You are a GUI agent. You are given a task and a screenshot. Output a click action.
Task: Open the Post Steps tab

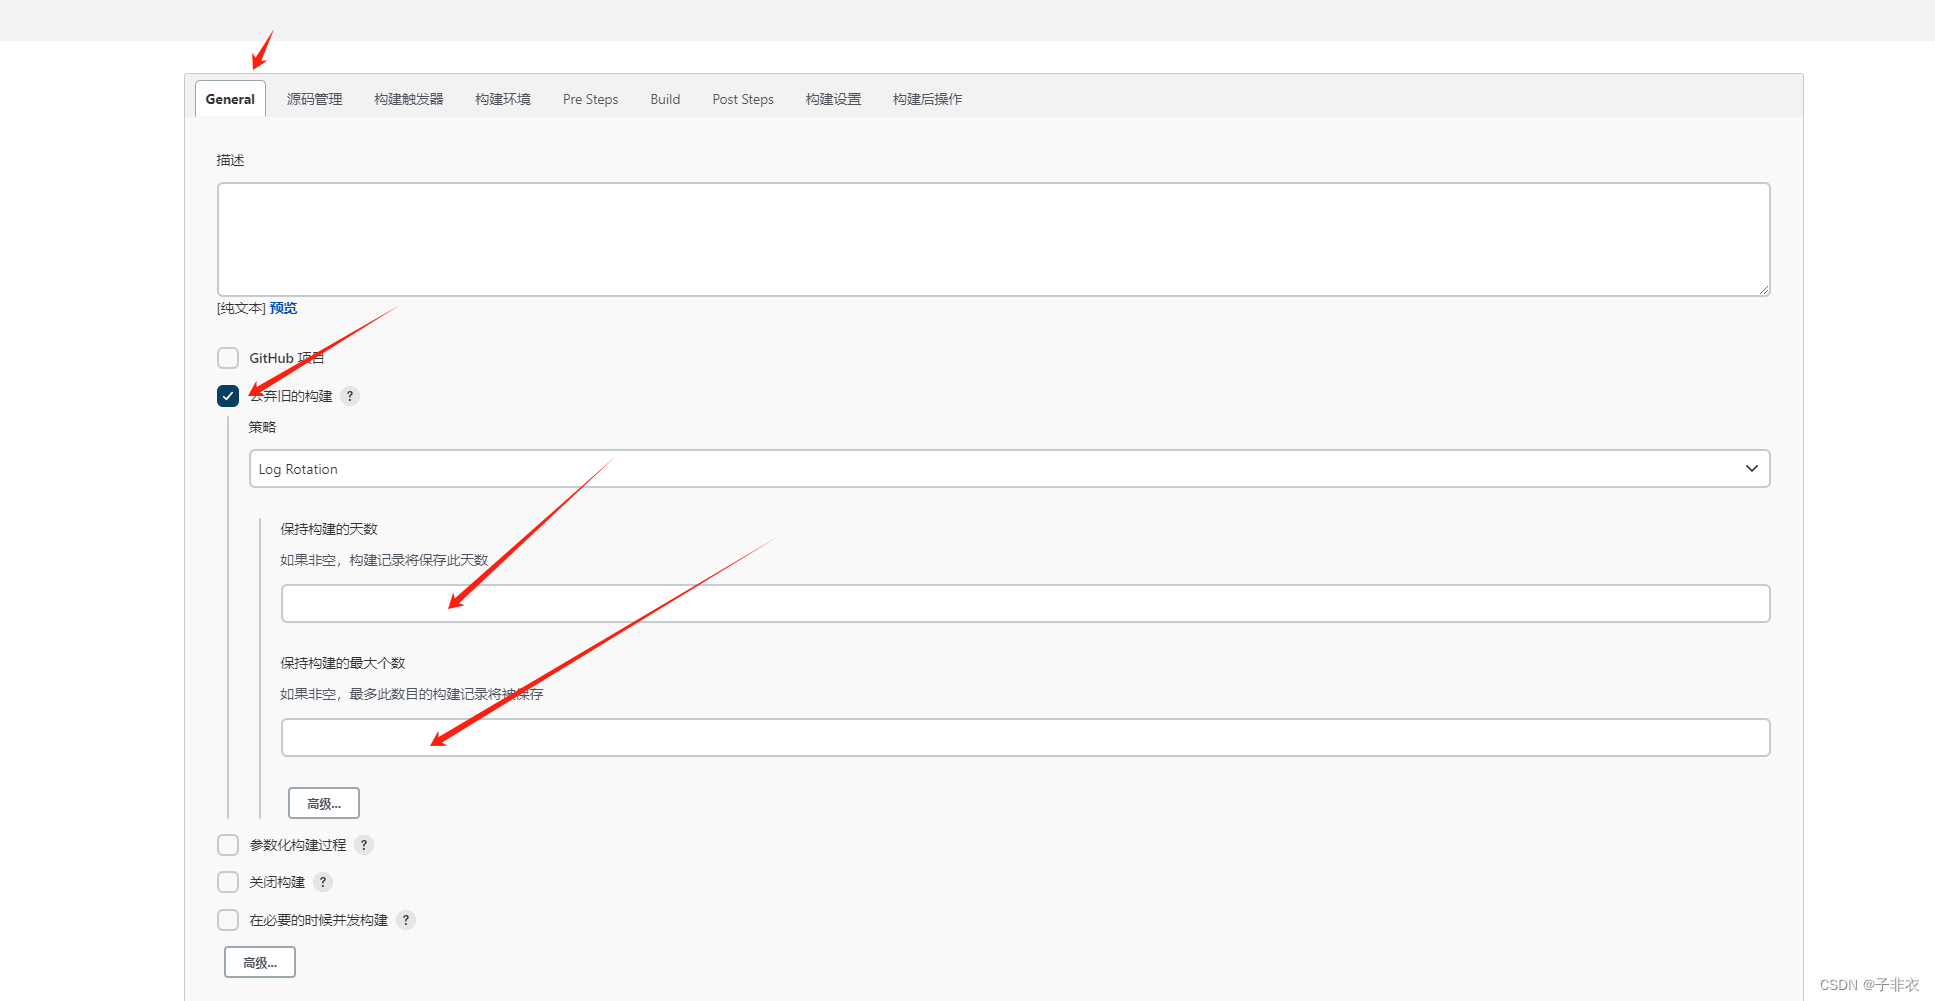pyautogui.click(x=743, y=99)
